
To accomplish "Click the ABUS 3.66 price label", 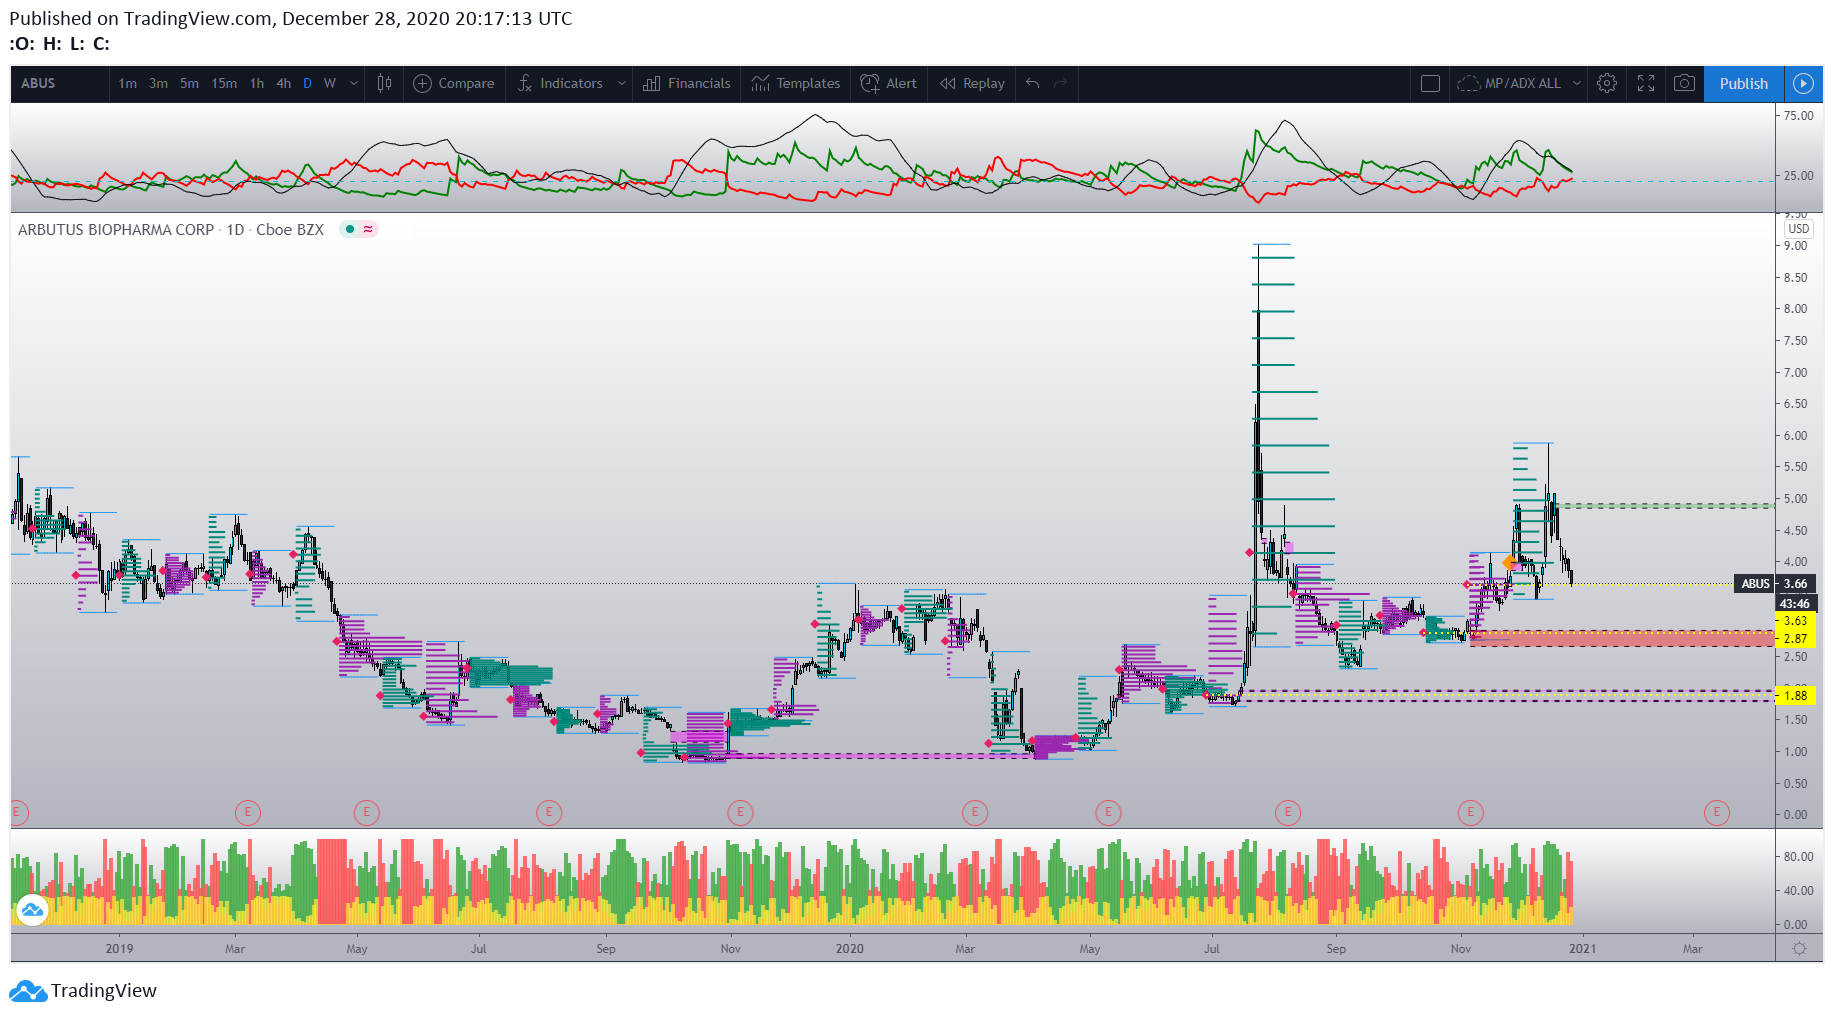I will tap(1775, 584).
